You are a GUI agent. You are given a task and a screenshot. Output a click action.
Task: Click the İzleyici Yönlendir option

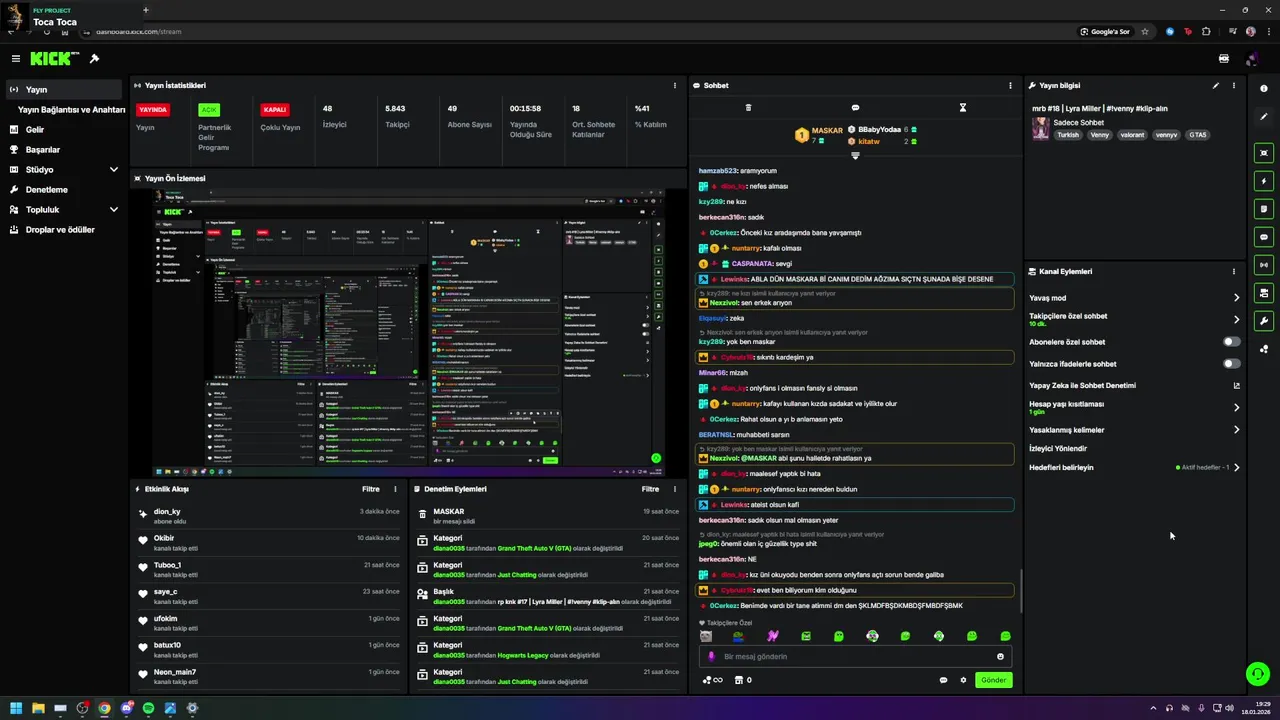(x=1058, y=449)
